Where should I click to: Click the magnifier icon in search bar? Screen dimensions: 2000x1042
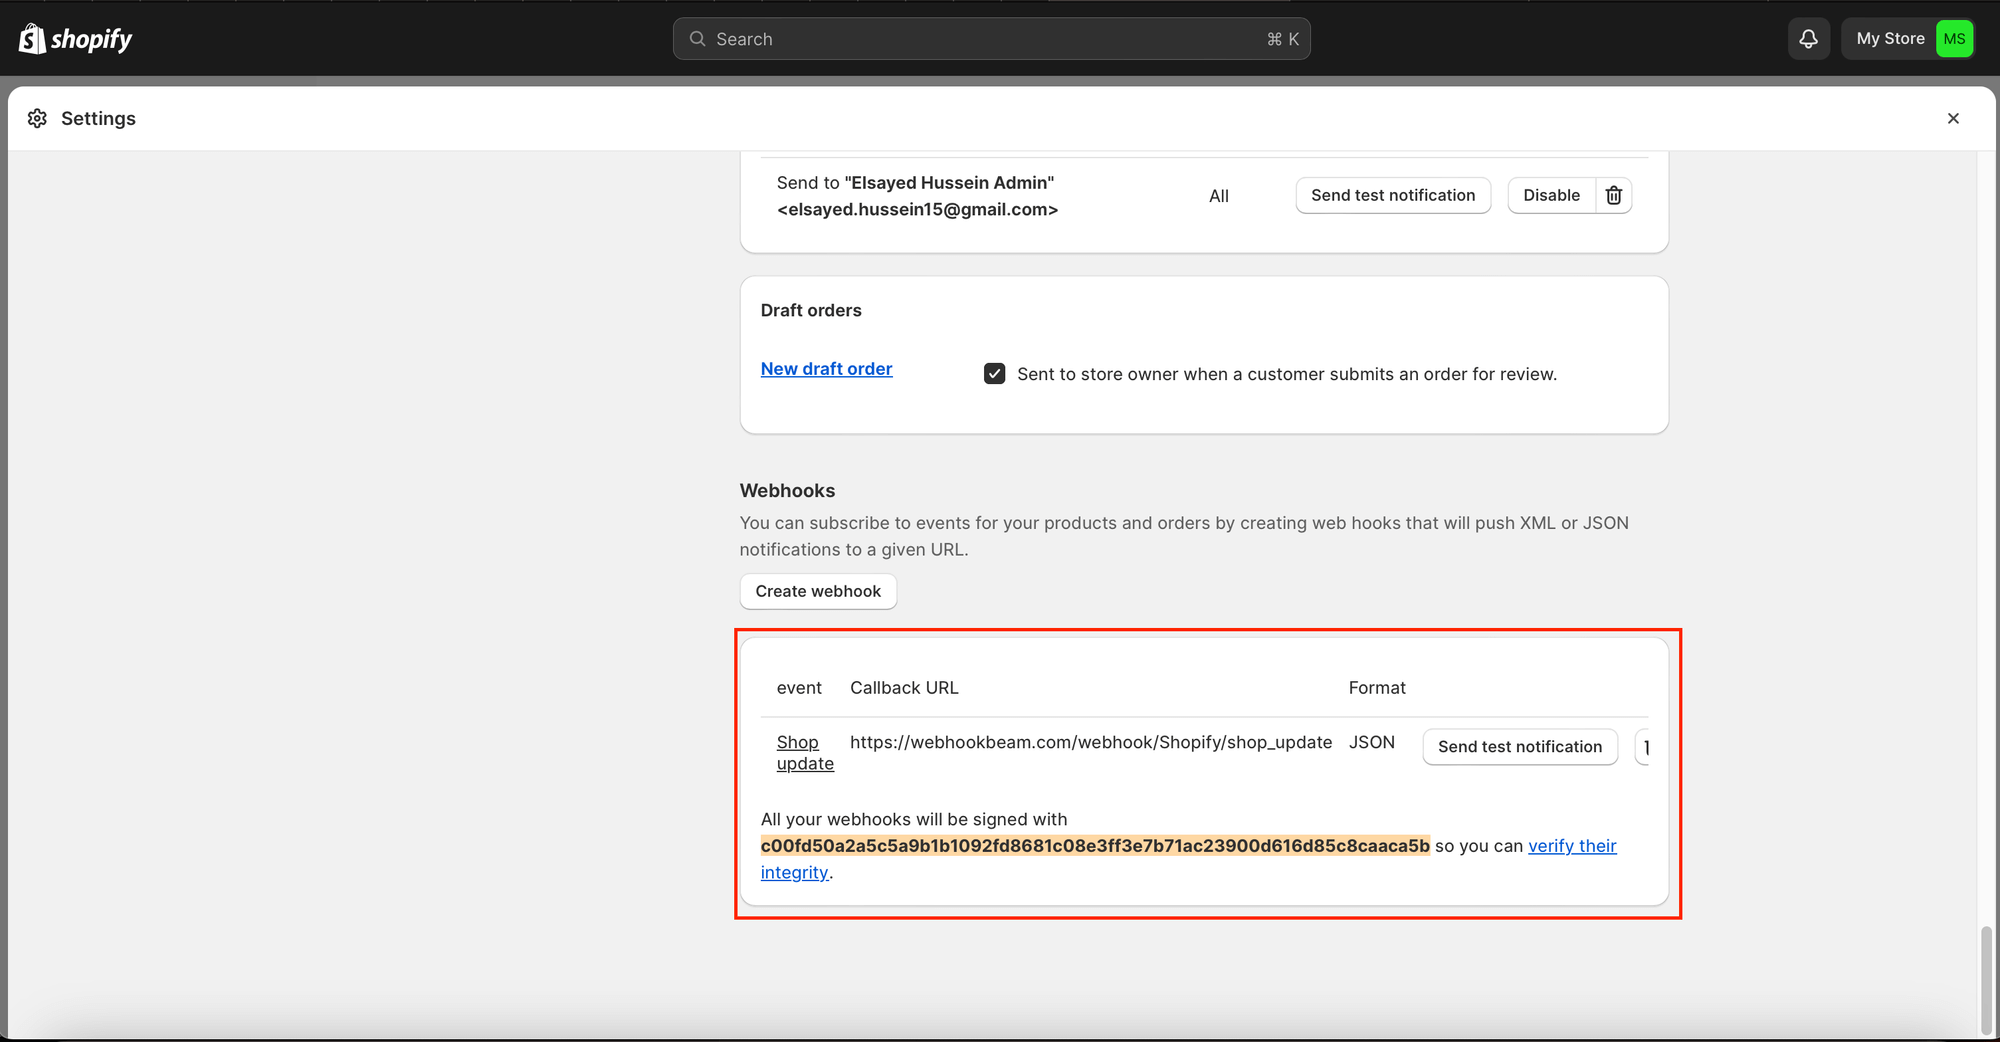[698, 39]
